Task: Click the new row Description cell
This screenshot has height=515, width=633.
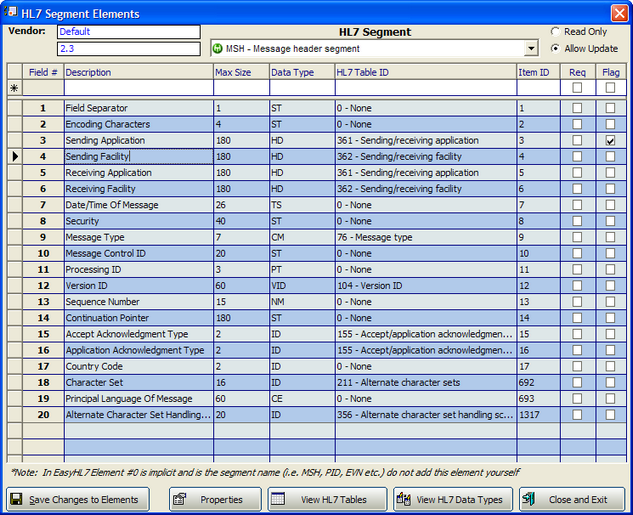Action: tap(139, 88)
